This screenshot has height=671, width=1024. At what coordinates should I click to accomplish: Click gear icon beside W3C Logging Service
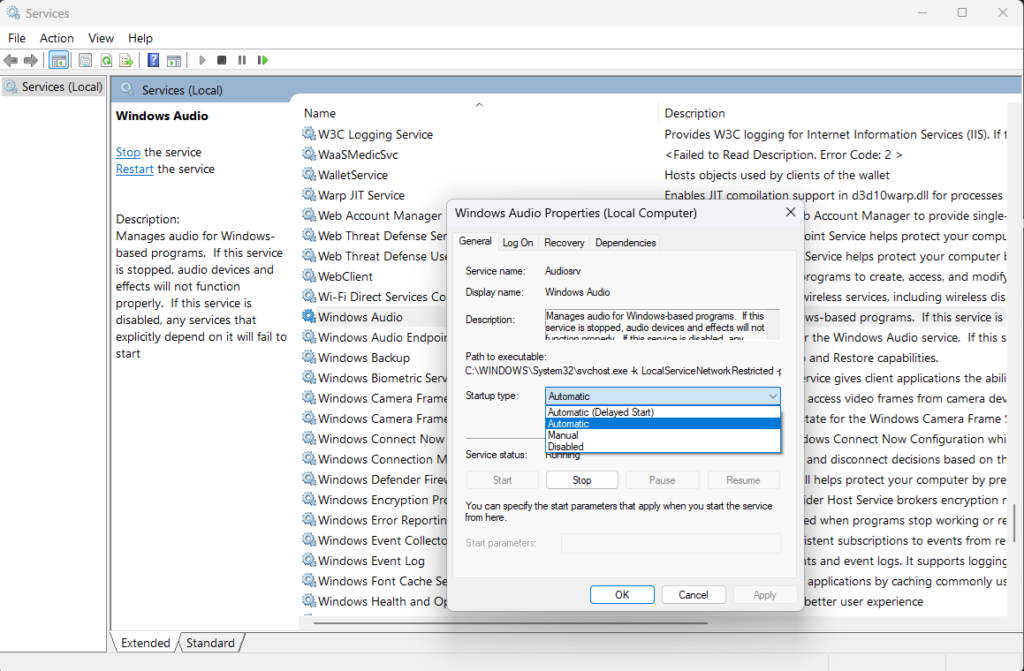pyautogui.click(x=309, y=134)
